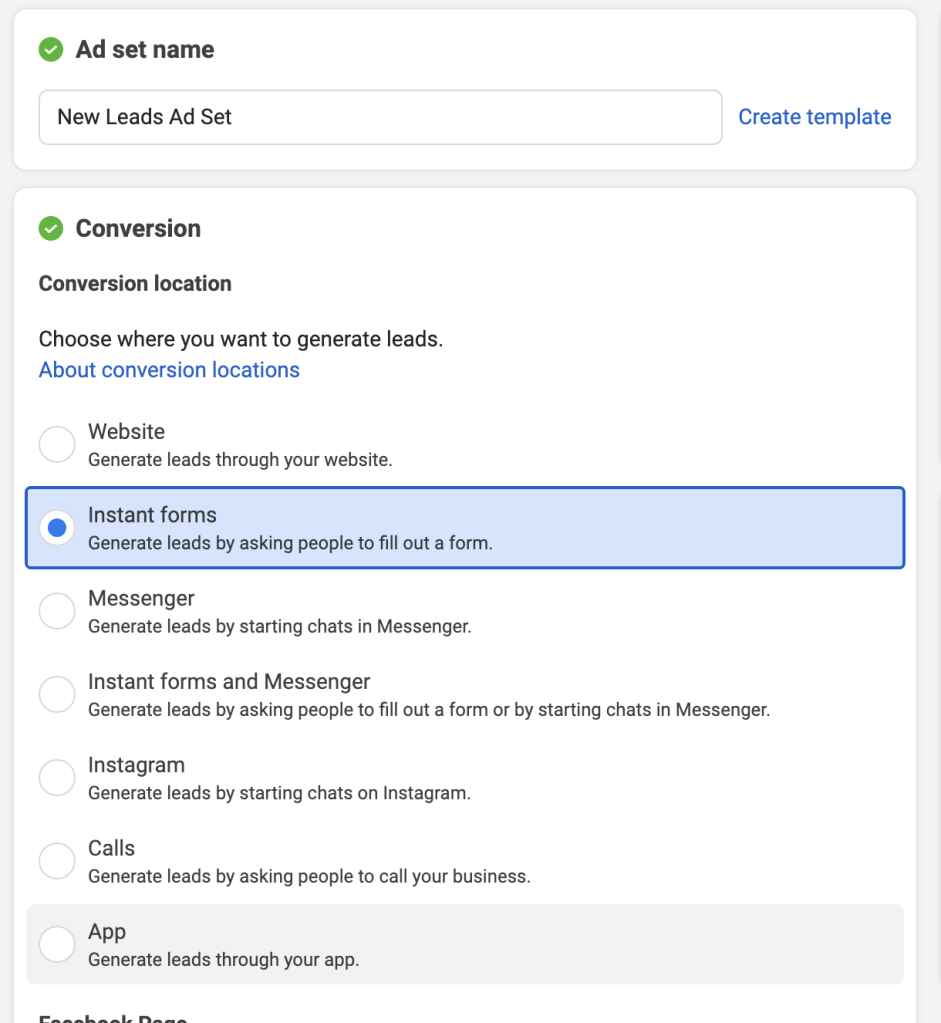Click 'Generate leads through your website' description
This screenshot has height=1023, width=941.
240,461
